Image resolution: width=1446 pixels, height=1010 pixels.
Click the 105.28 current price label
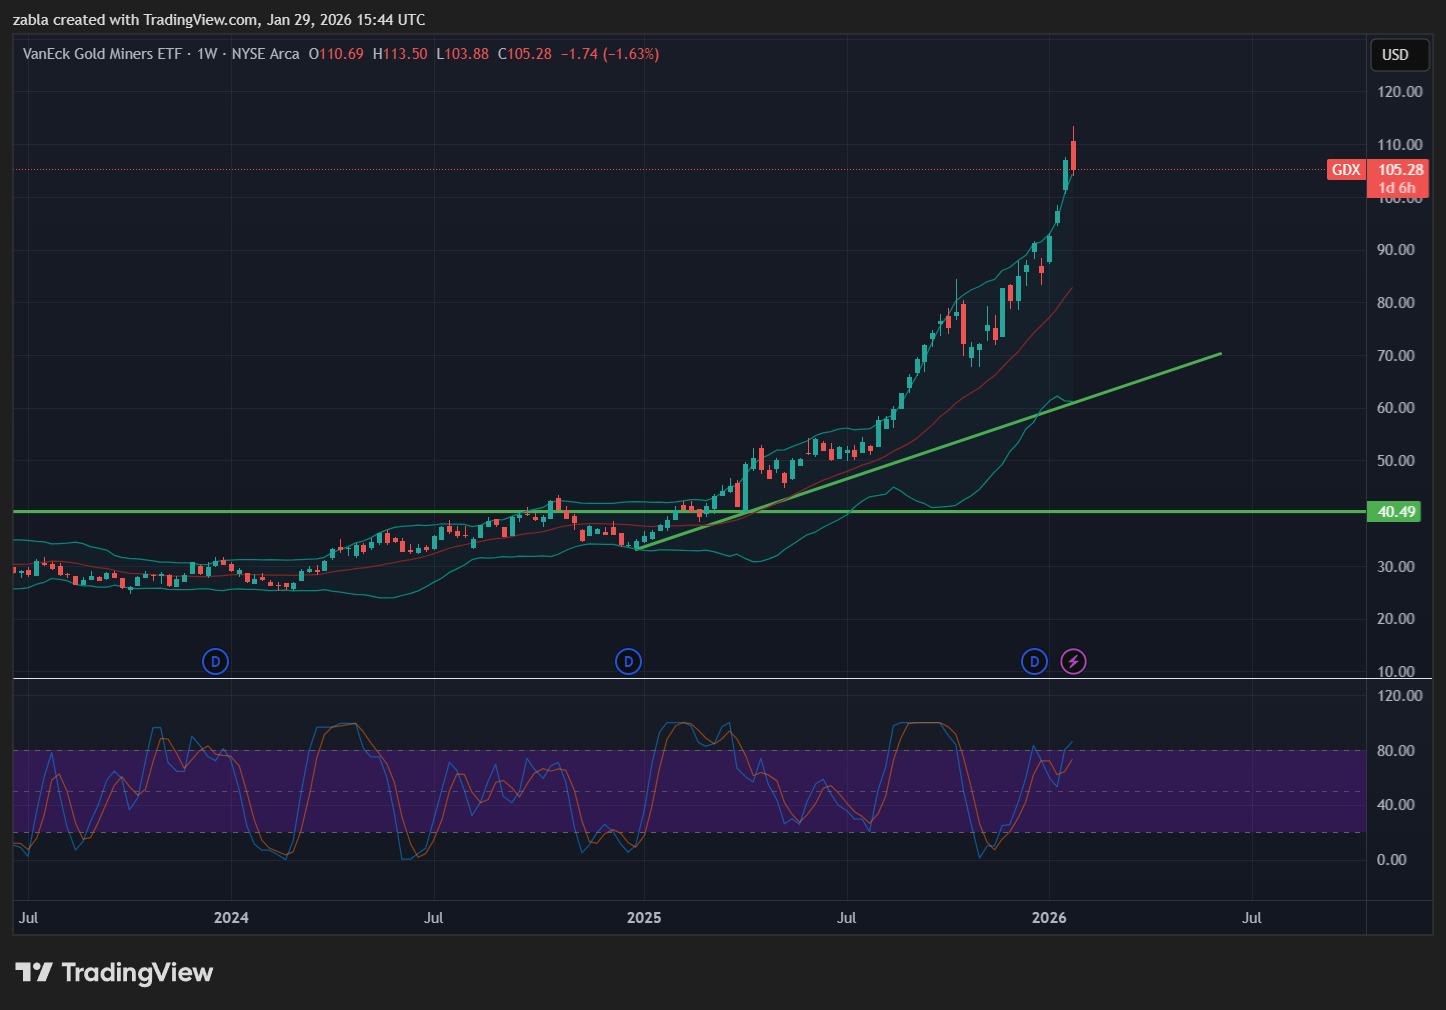click(x=1400, y=170)
